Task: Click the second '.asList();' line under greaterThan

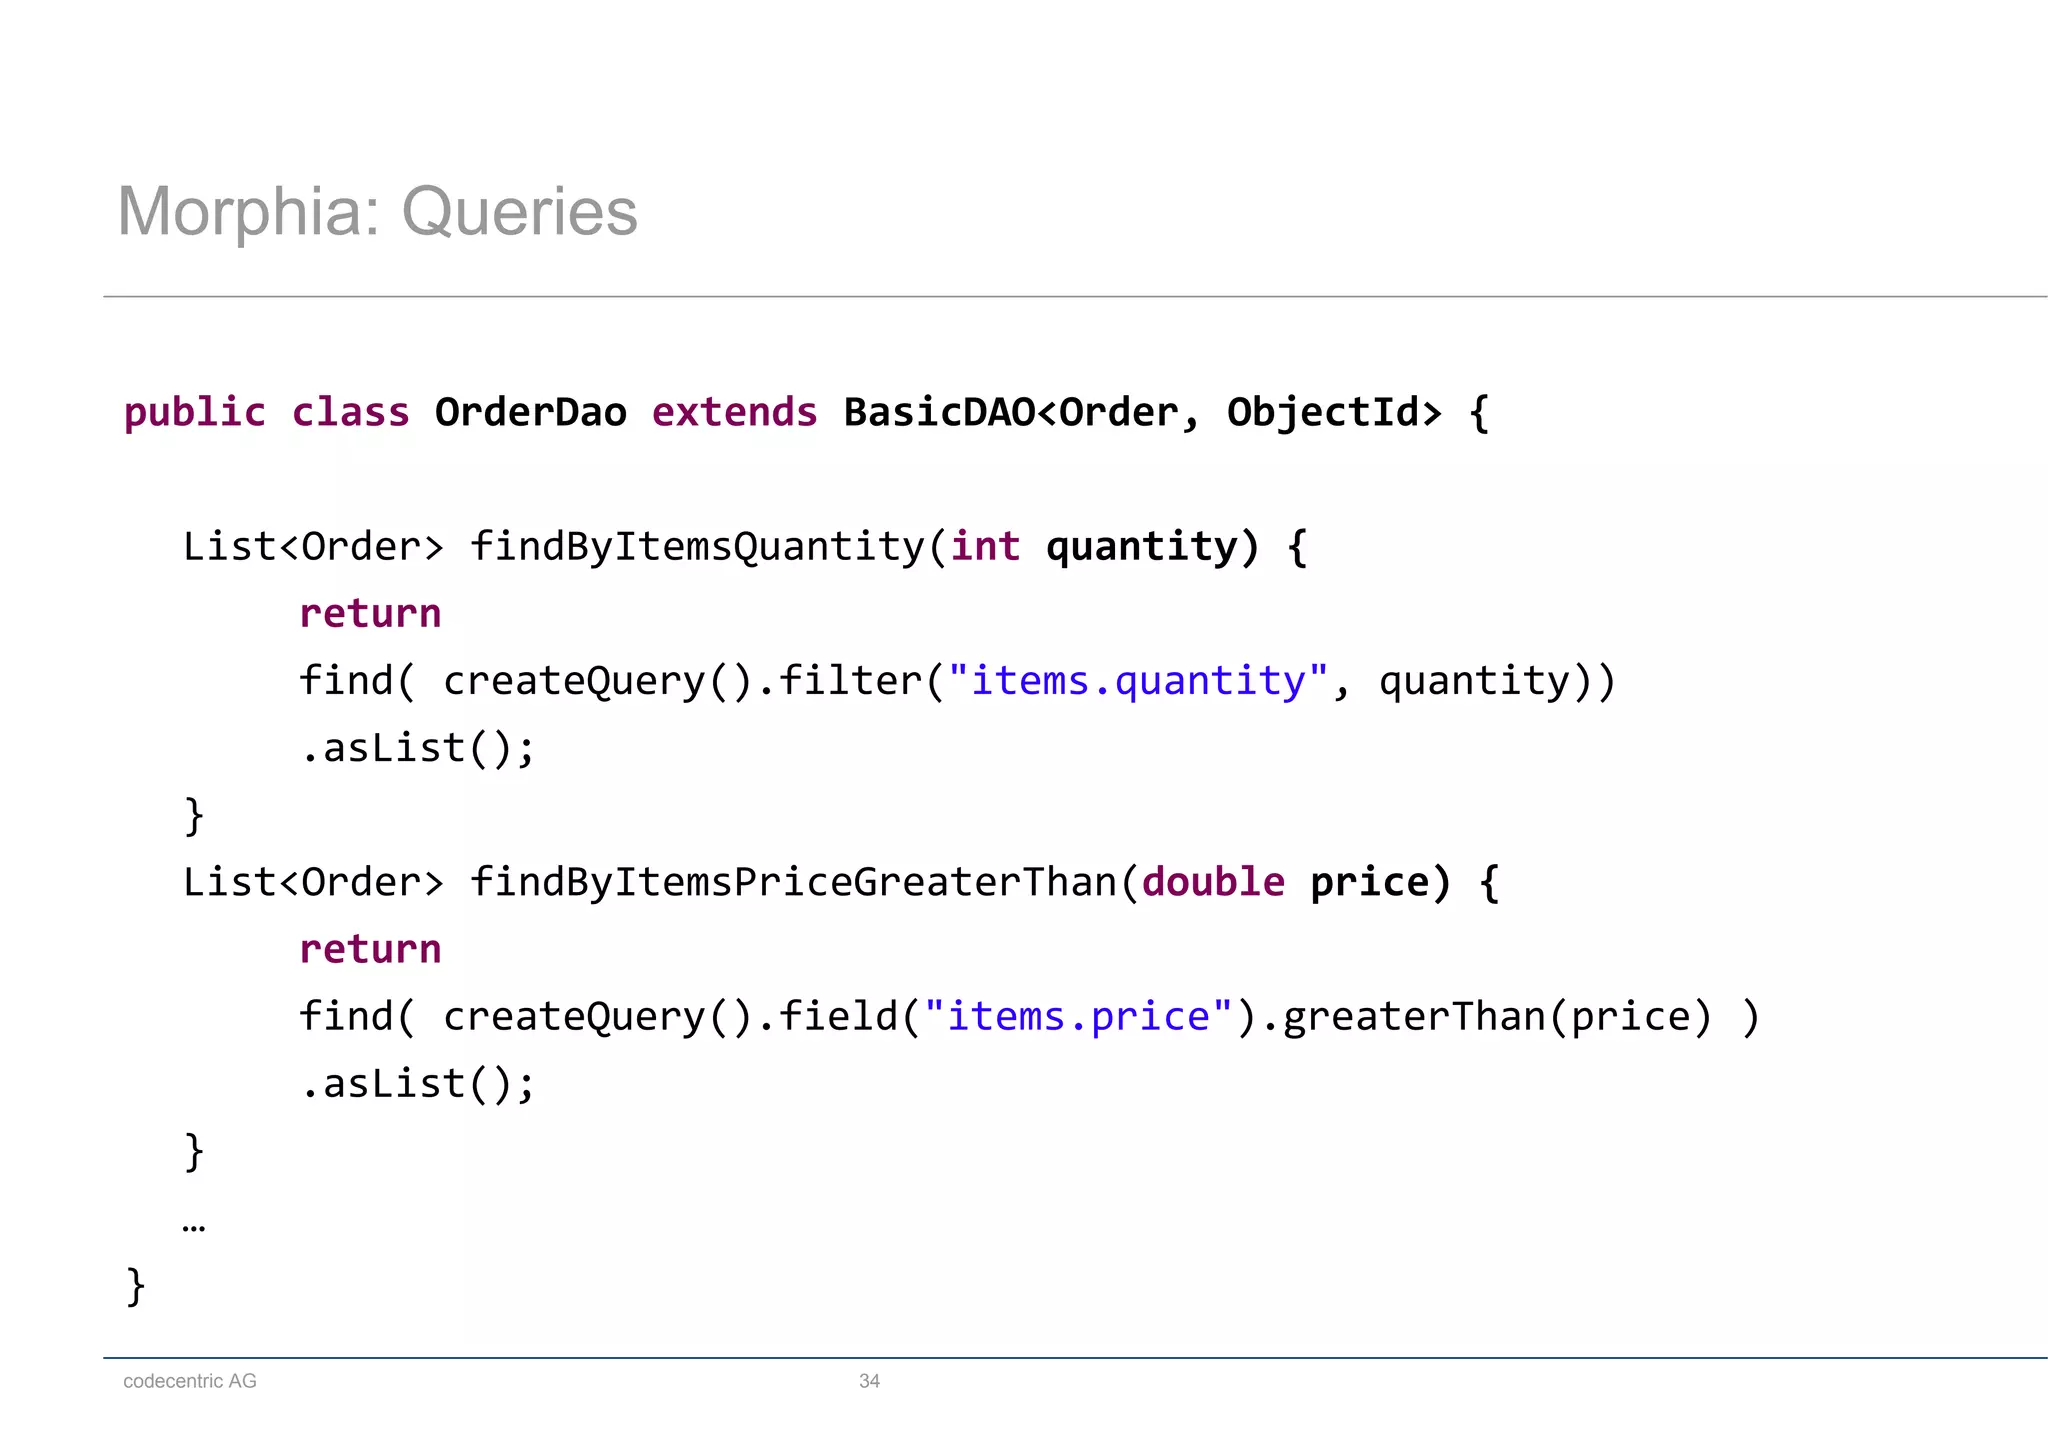Action: click(418, 1084)
